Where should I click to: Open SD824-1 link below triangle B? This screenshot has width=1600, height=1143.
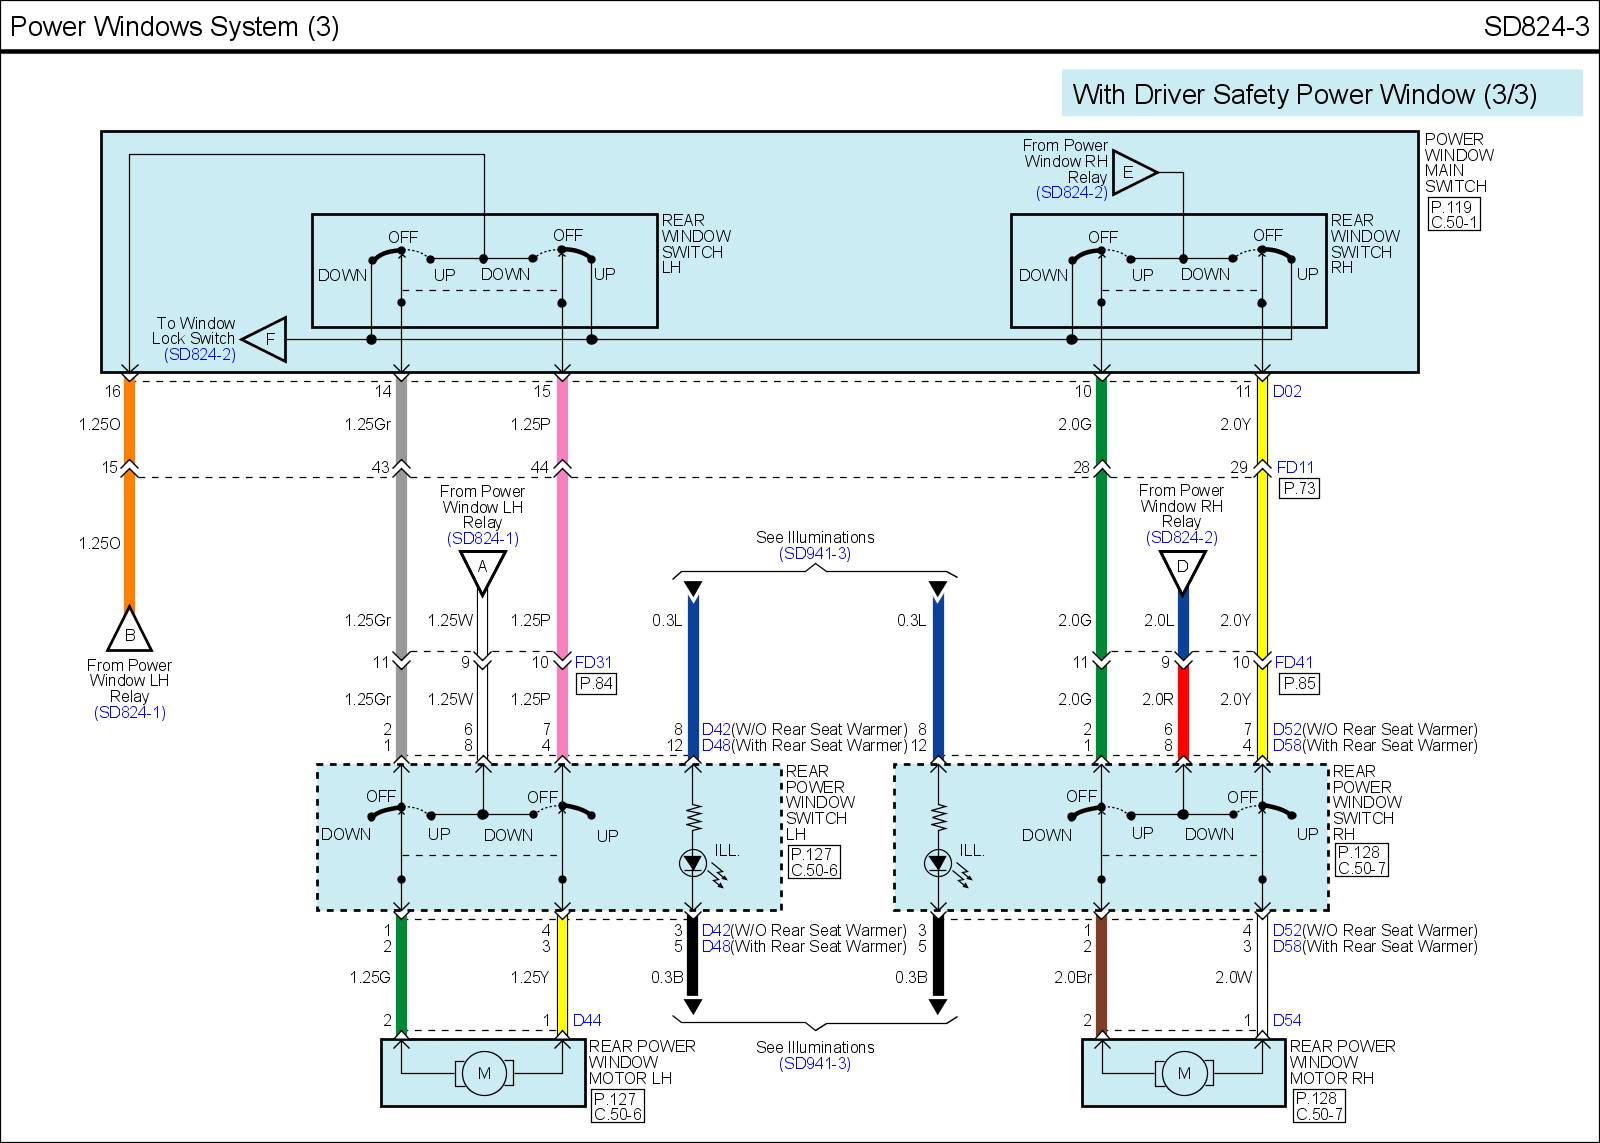[129, 713]
